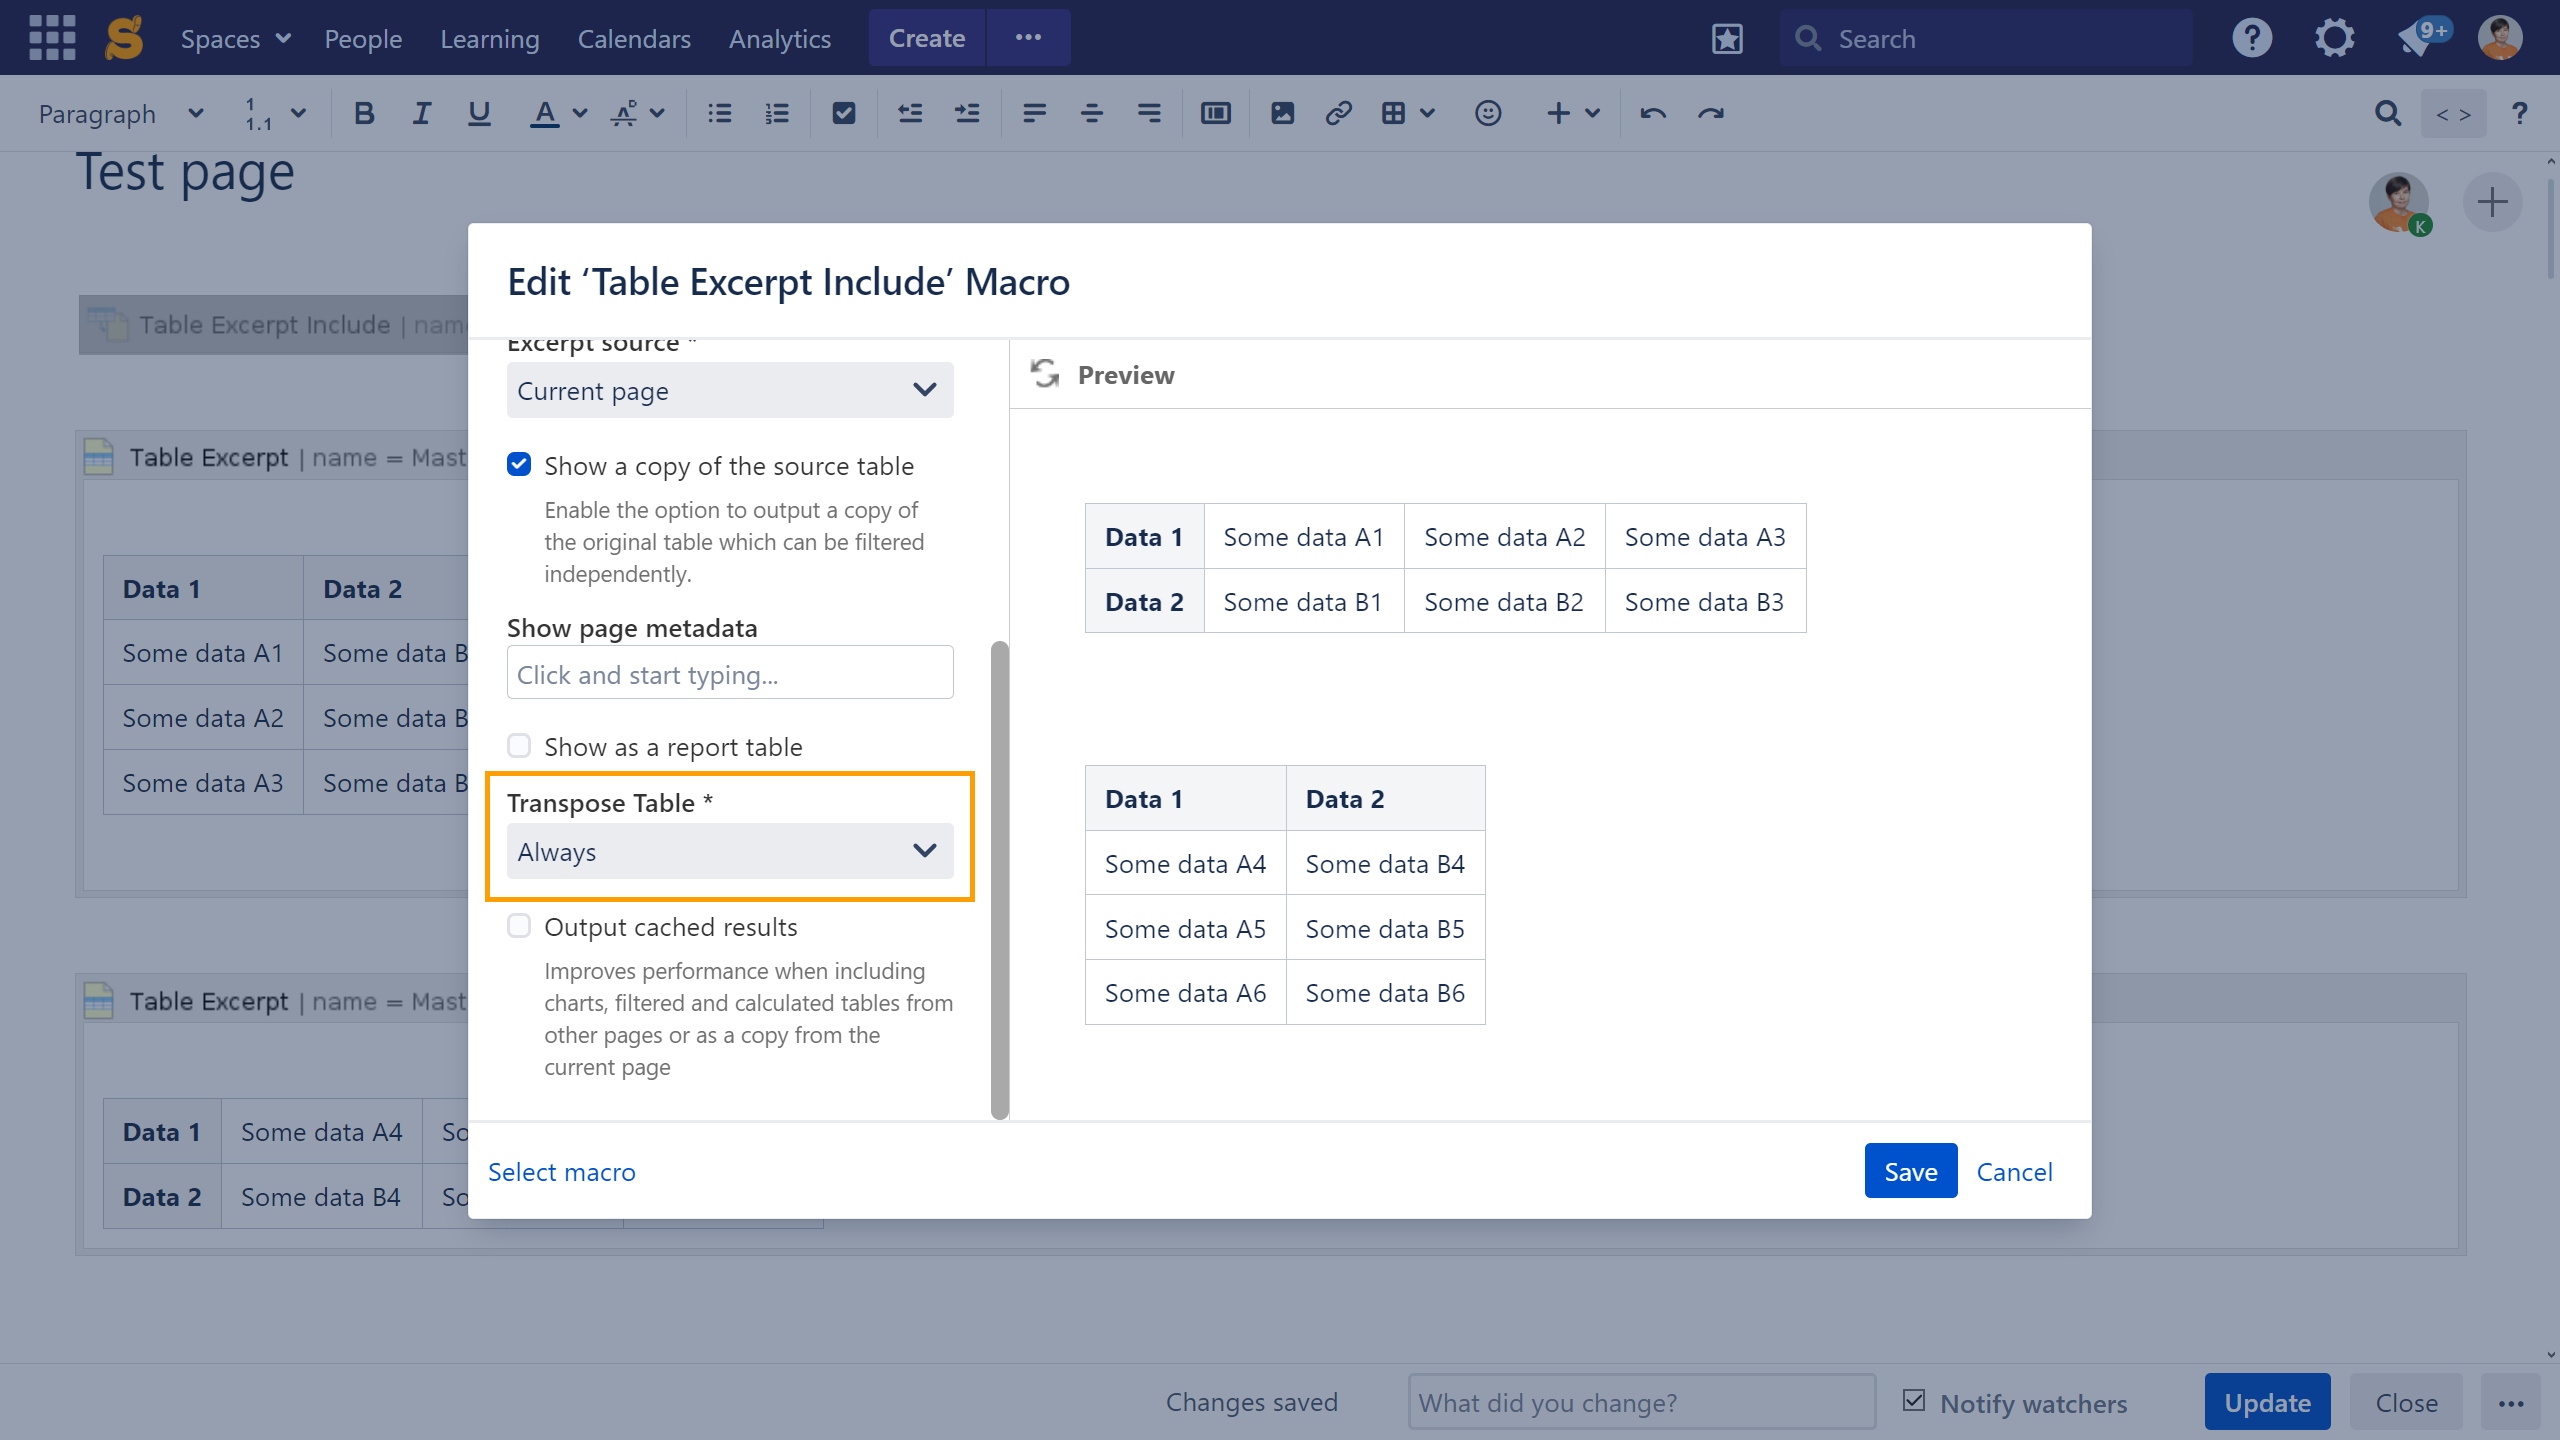2560x1440 pixels.
Task: Open the Transpose Table dropdown
Action: (730, 851)
